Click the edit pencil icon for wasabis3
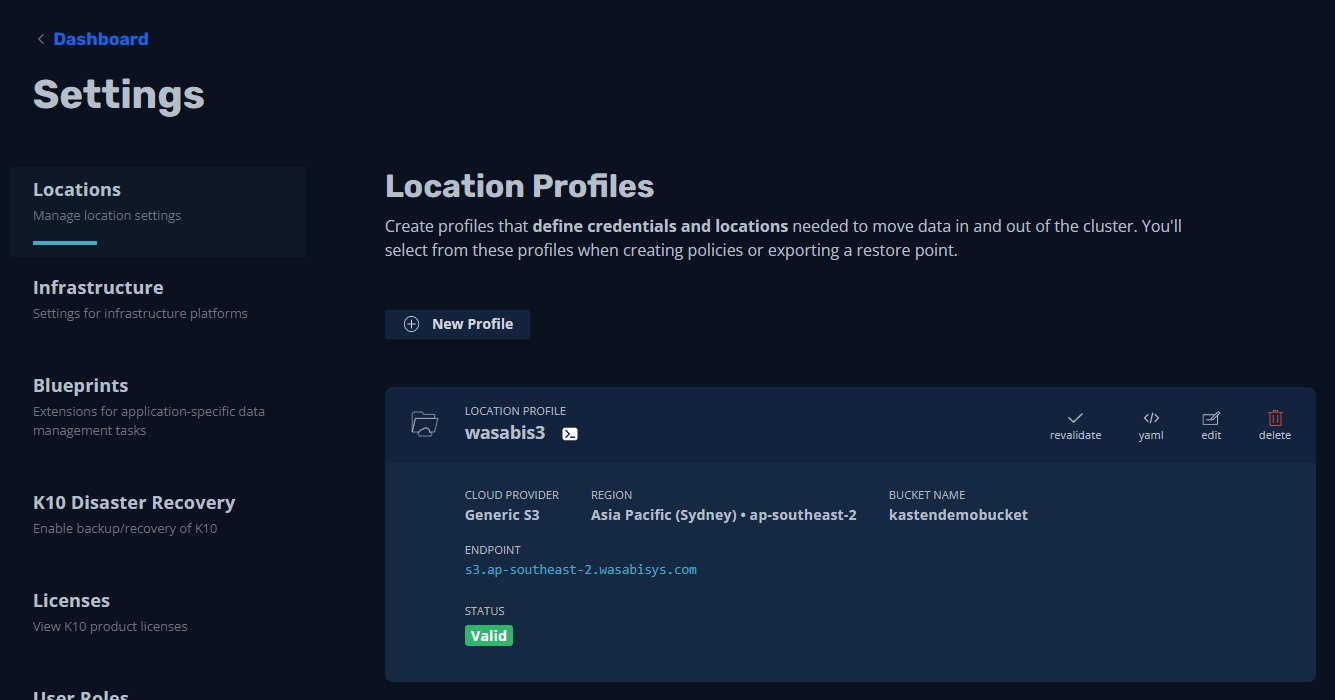Viewport: 1335px width, 700px height. pos(1211,418)
